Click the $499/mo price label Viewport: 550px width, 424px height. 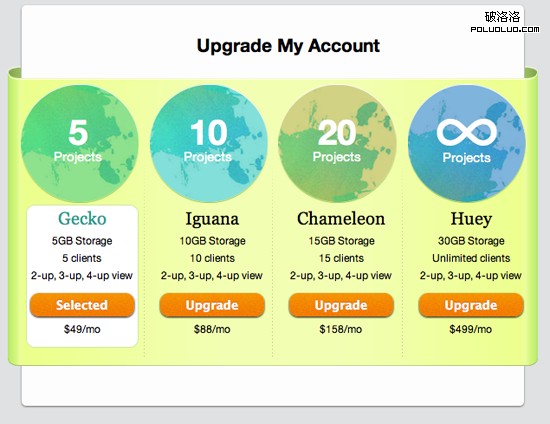click(471, 329)
